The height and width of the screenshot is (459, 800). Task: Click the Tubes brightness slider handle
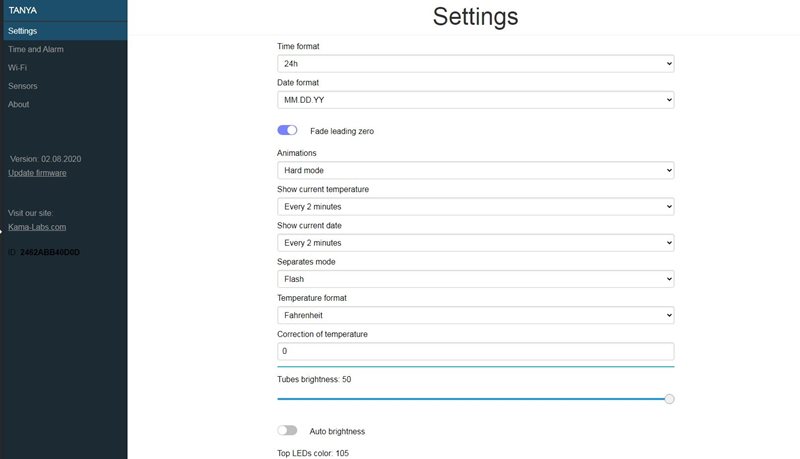click(669, 399)
